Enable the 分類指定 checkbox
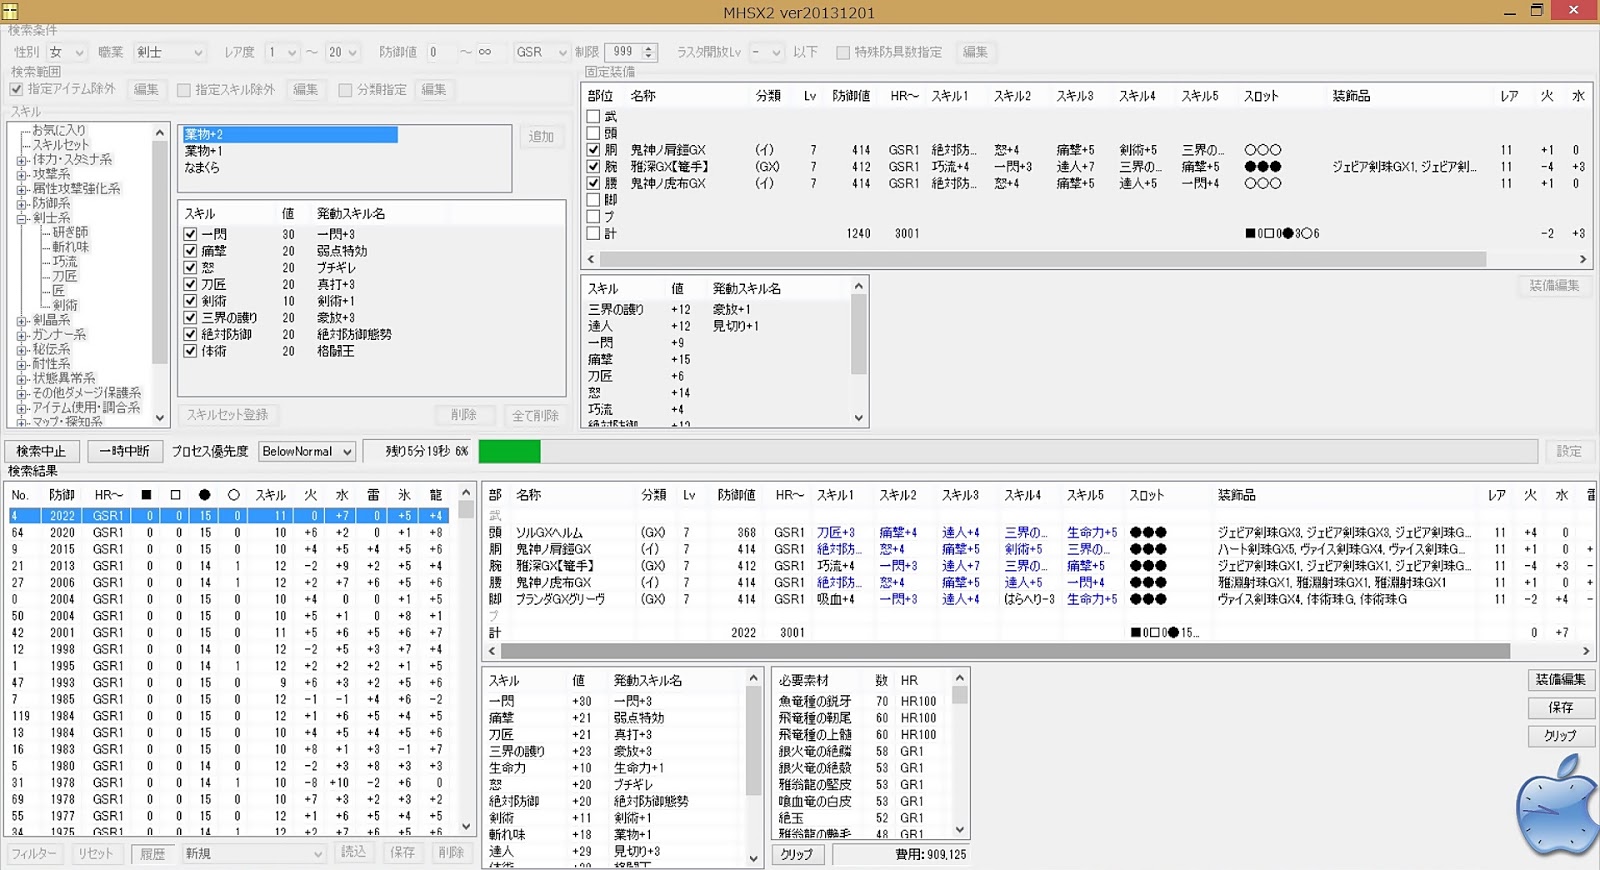 (x=345, y=90)
